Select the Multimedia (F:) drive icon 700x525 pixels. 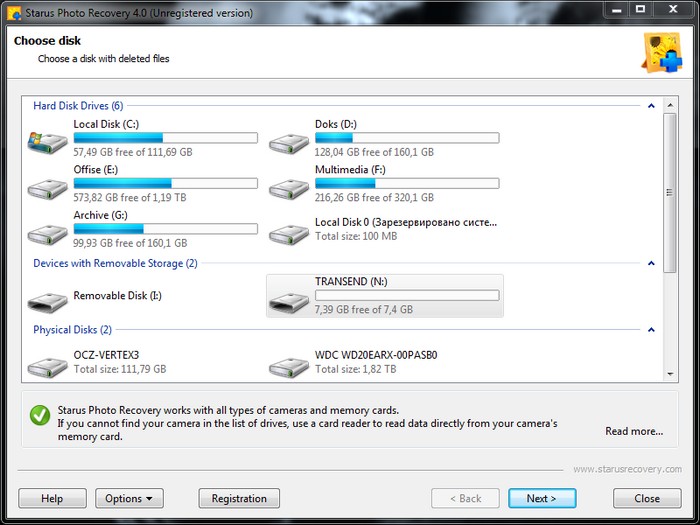[289, 189]
